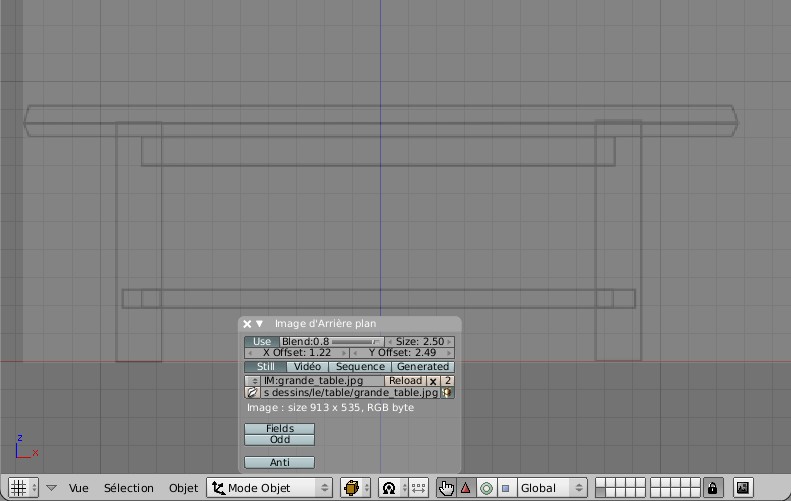Enable the Anti toggle
The height and width of the screenshot is (501, 791).
click(x=279, y=462)
